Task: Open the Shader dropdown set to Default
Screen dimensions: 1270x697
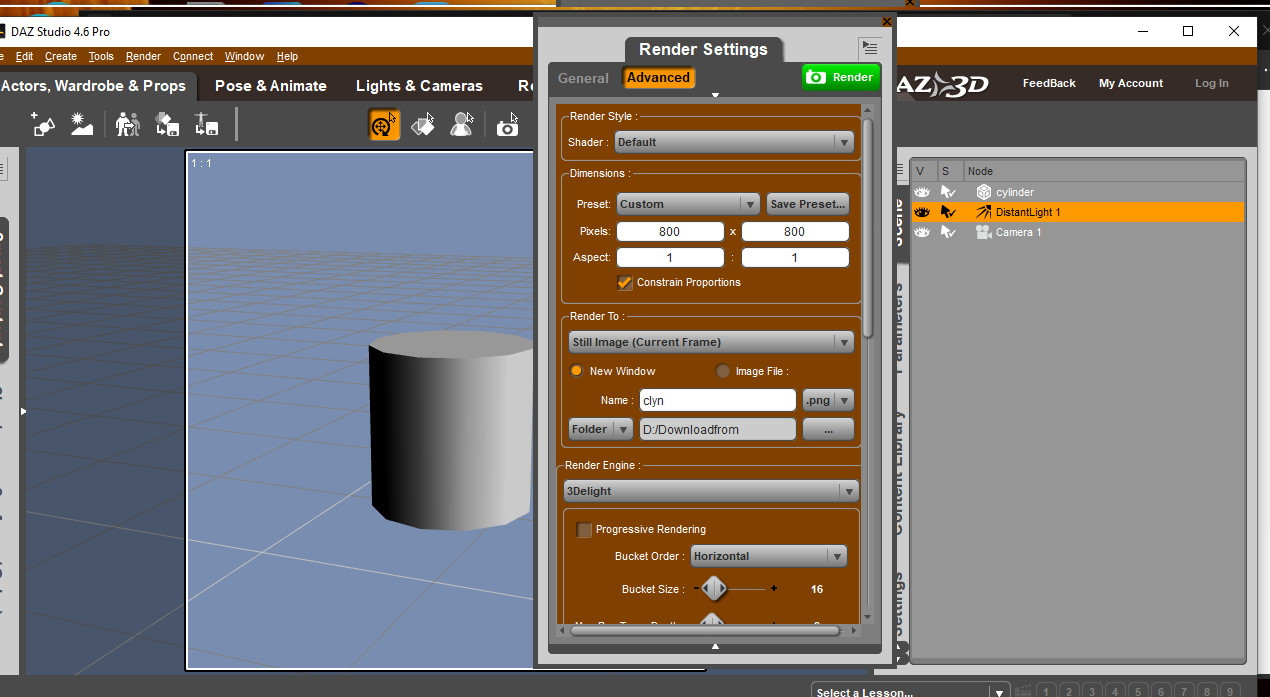Action: pos(734,142)
